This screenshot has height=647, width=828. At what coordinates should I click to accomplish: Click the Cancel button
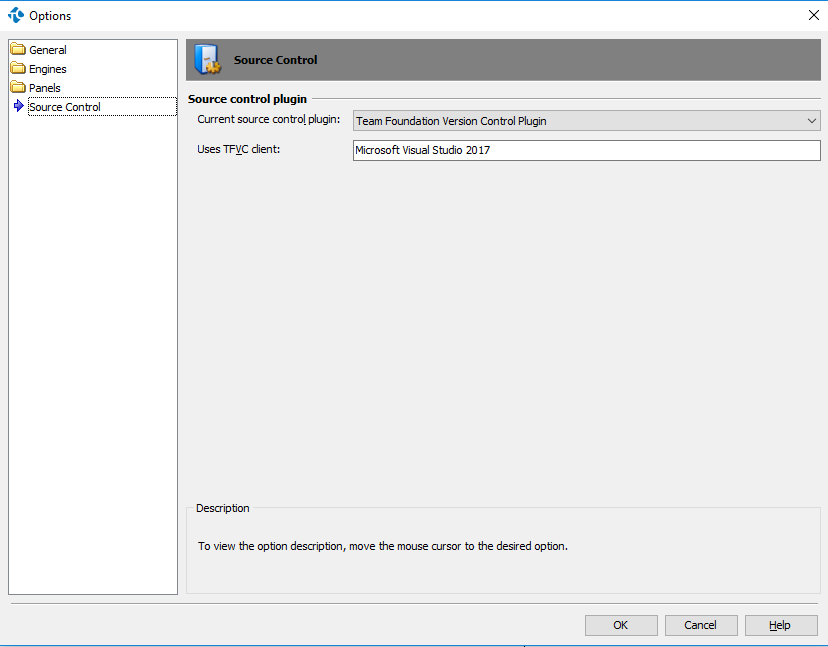(701, 625)
